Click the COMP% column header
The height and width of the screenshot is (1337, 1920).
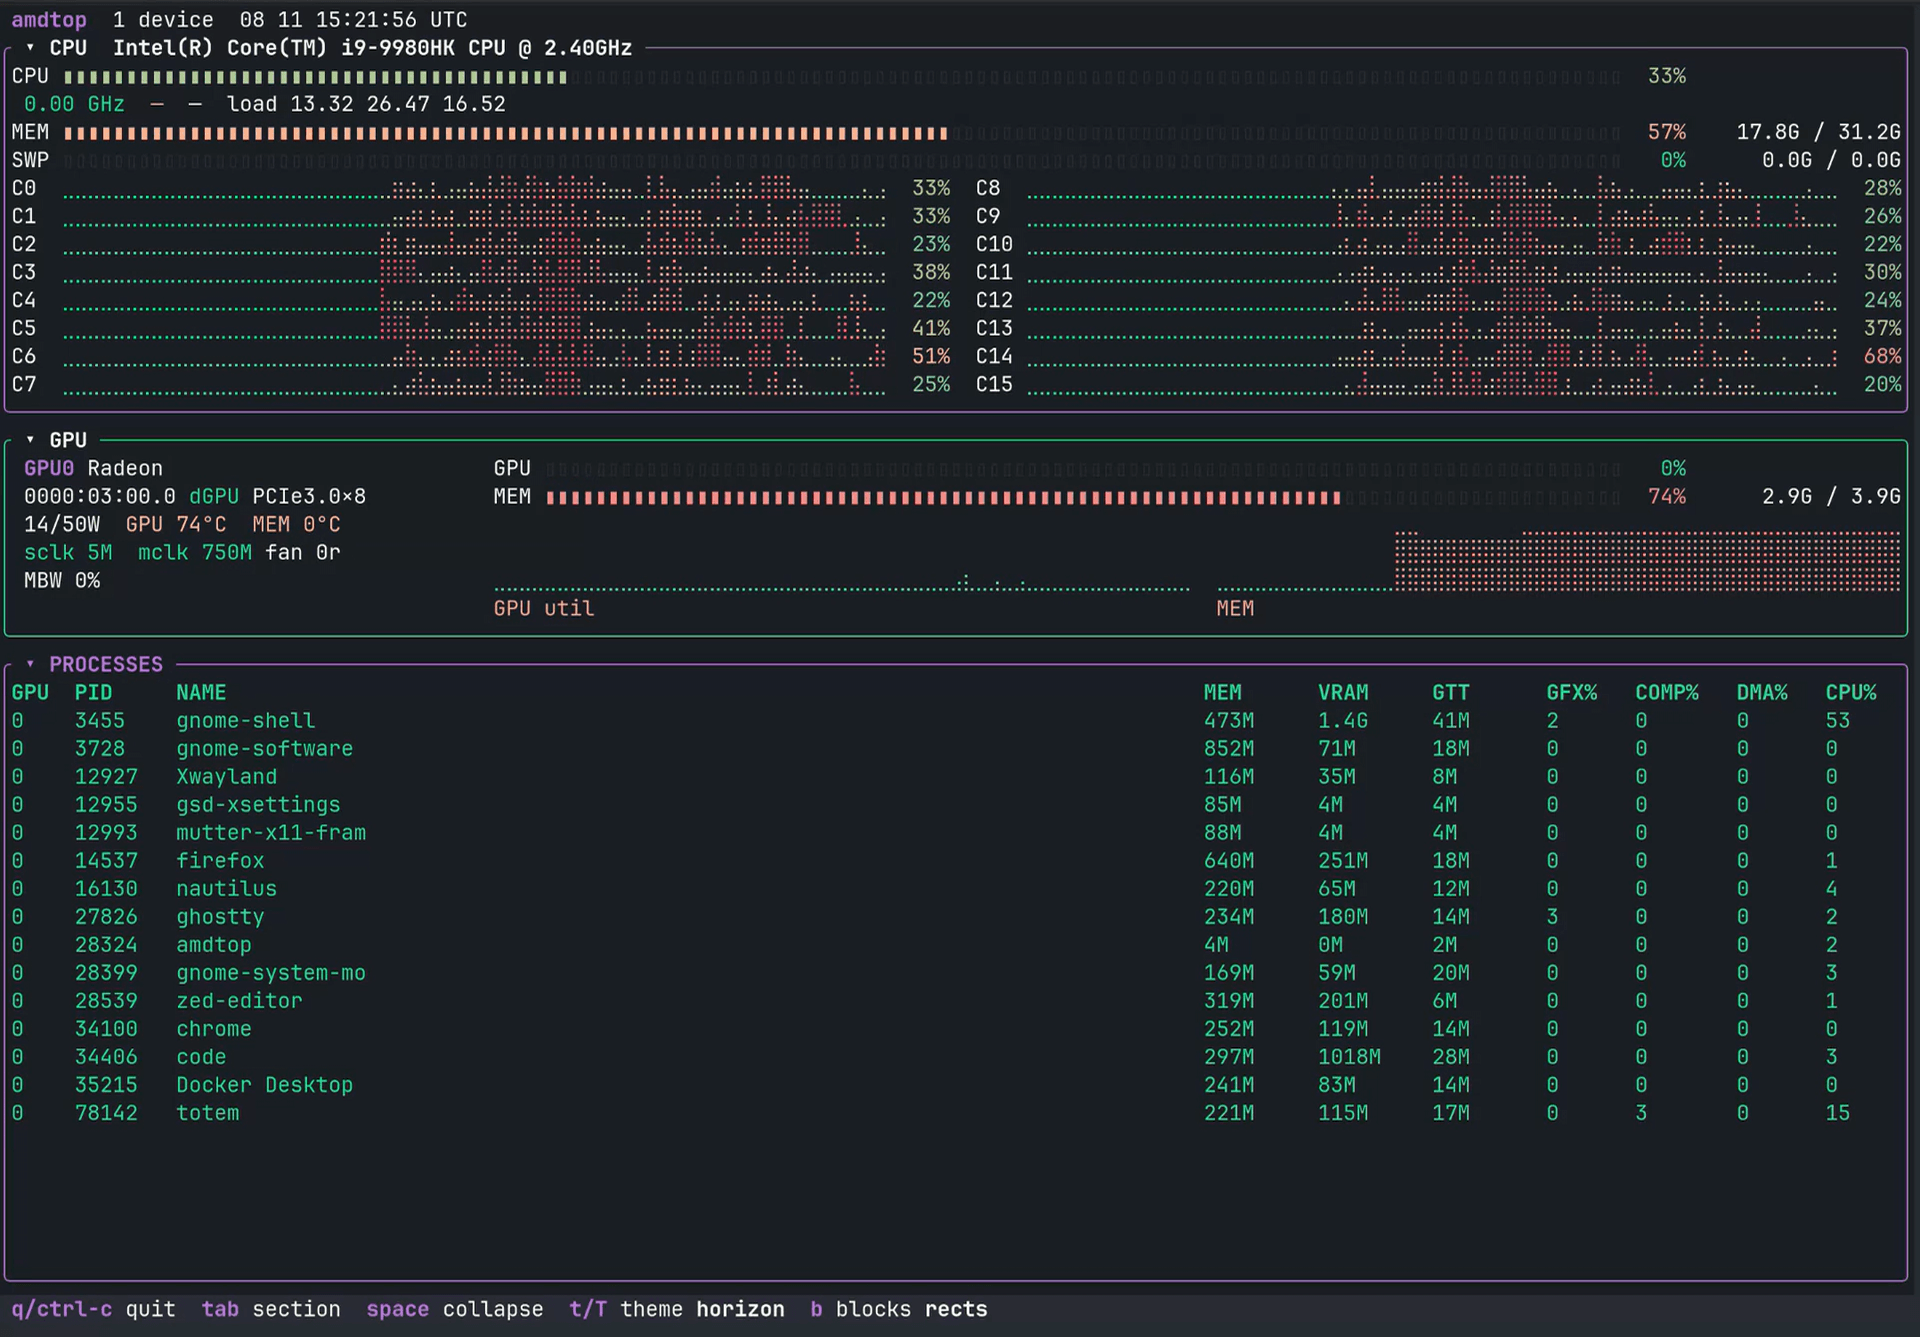pos(1667,693)
